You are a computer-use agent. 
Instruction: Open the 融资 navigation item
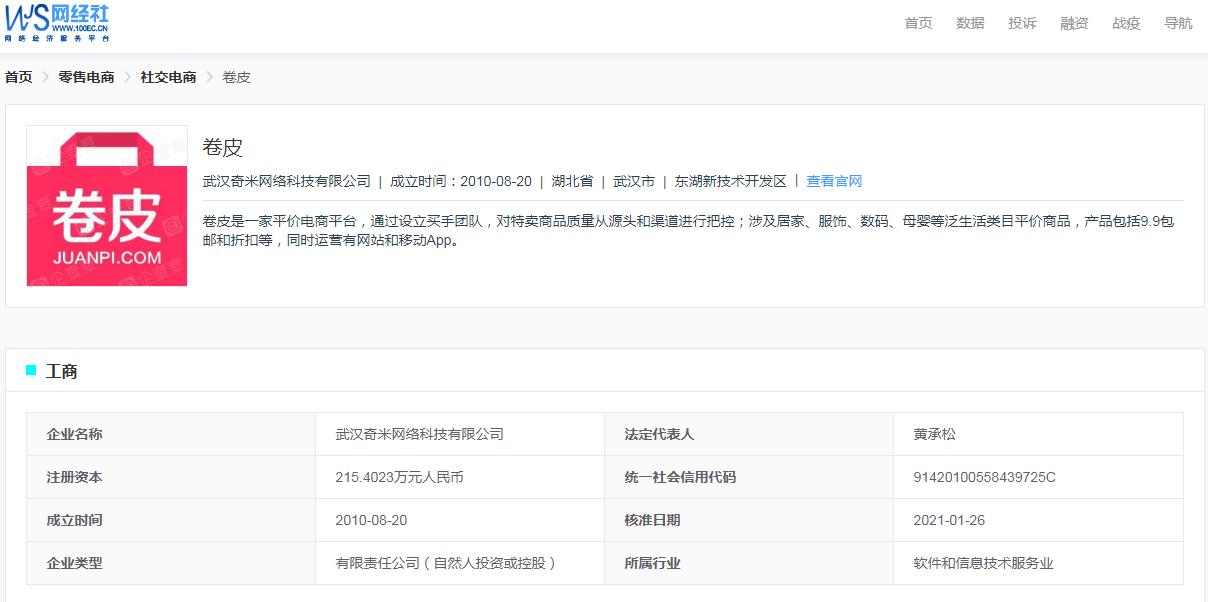click(1074, 22)
